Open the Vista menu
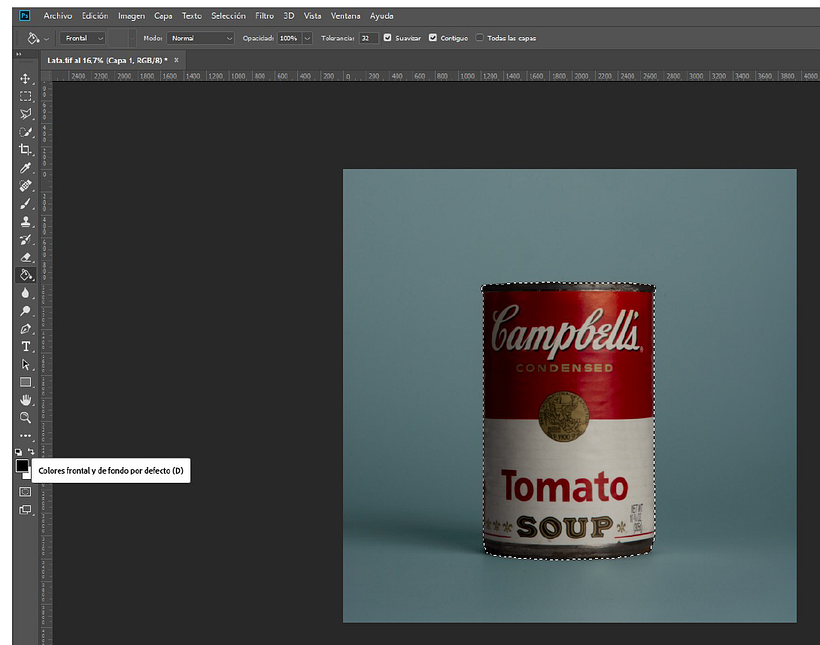 (x=312, y=16)
